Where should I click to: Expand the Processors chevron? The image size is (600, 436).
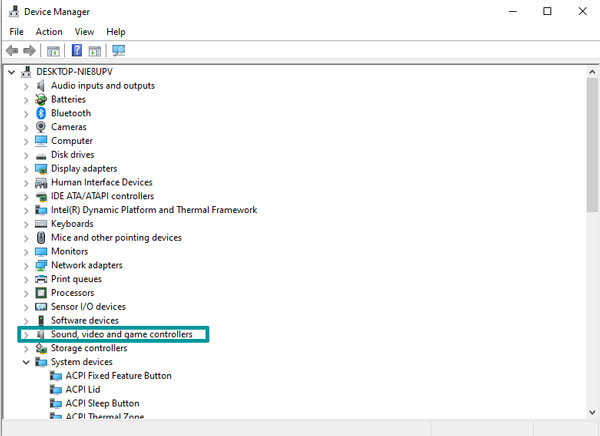pyautogui.click(x=26, y=293)
